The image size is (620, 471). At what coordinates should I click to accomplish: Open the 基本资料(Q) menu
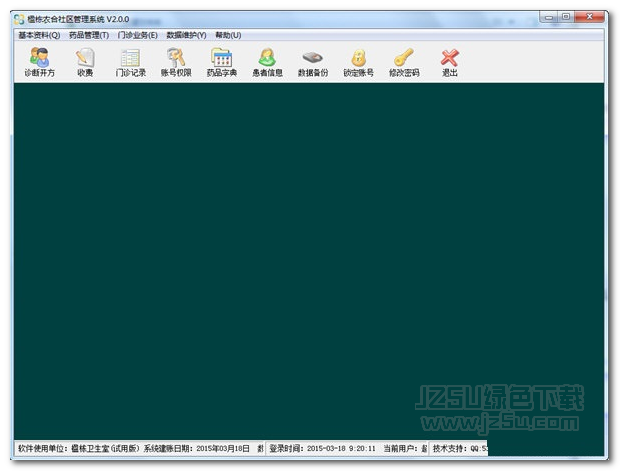[39, 35]
